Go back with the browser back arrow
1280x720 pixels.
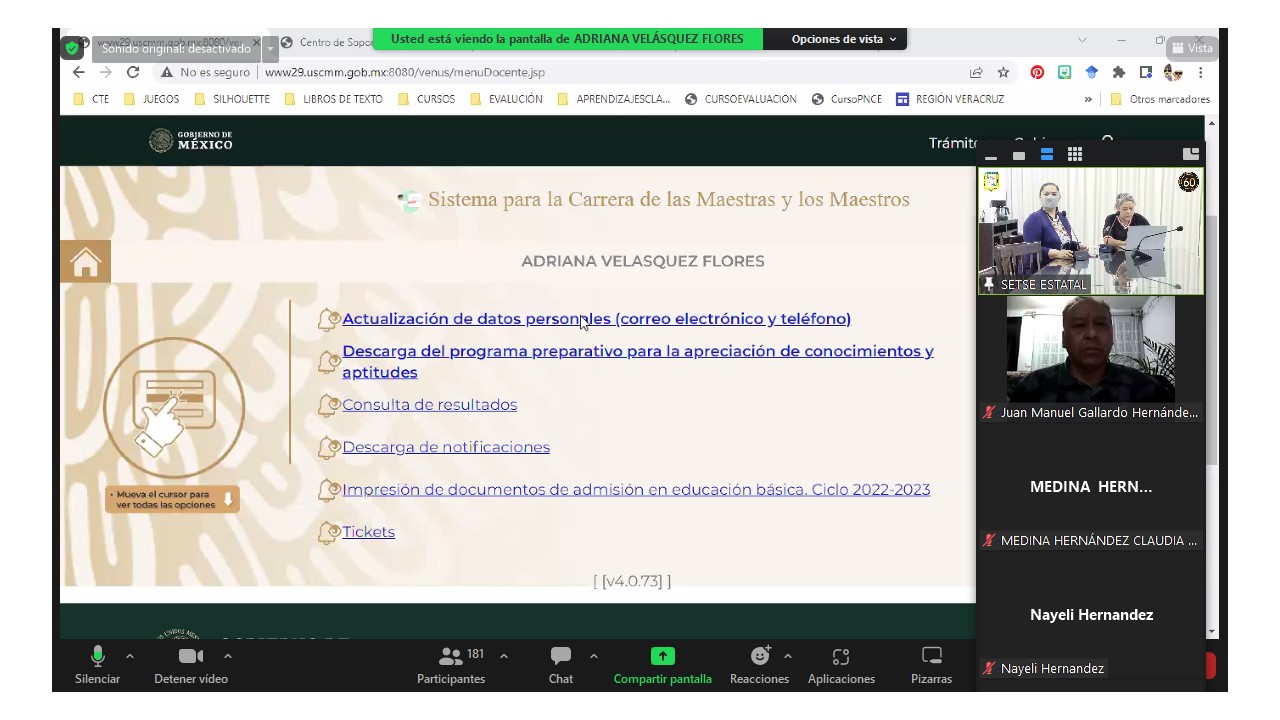pos(79,72)
